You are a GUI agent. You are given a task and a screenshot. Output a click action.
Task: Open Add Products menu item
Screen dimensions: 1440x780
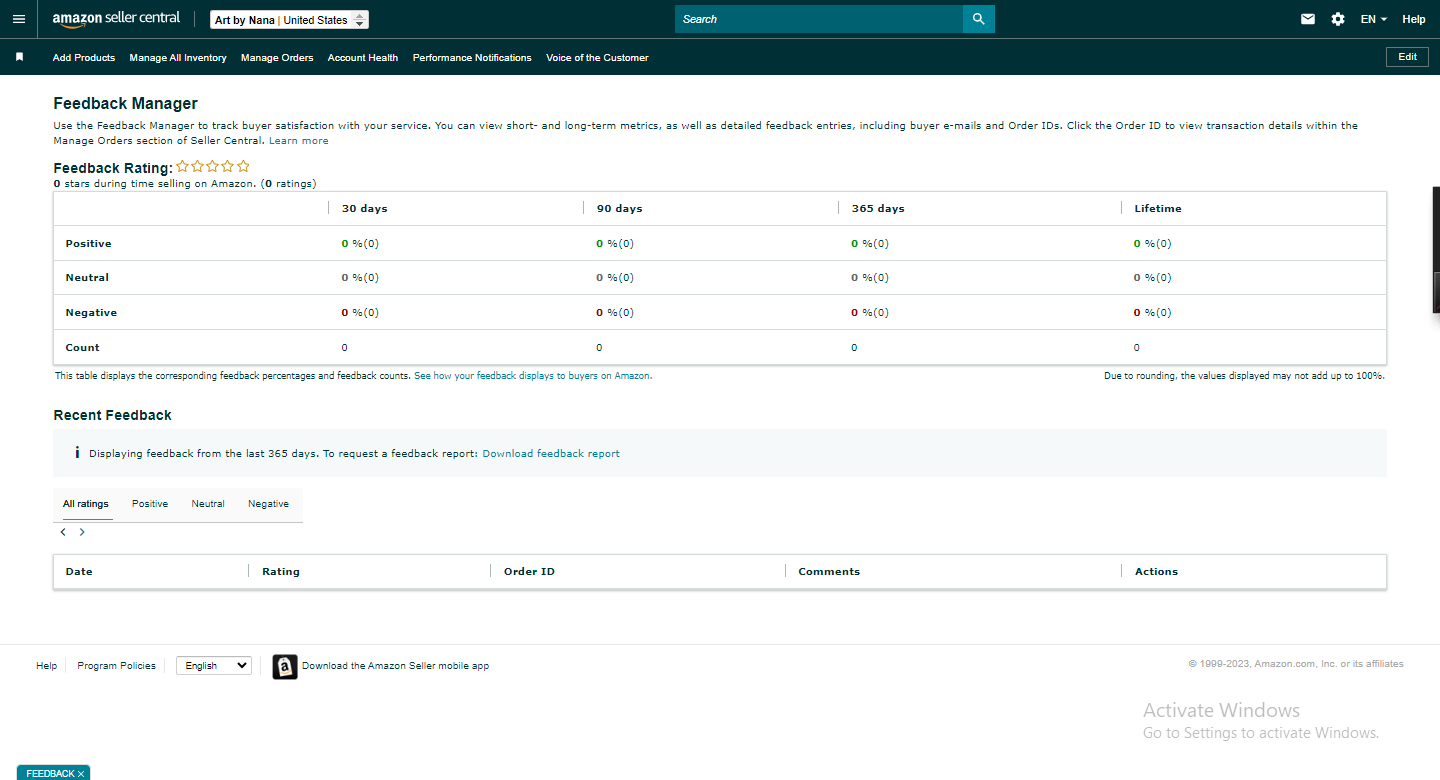click(x=84, y=58)
